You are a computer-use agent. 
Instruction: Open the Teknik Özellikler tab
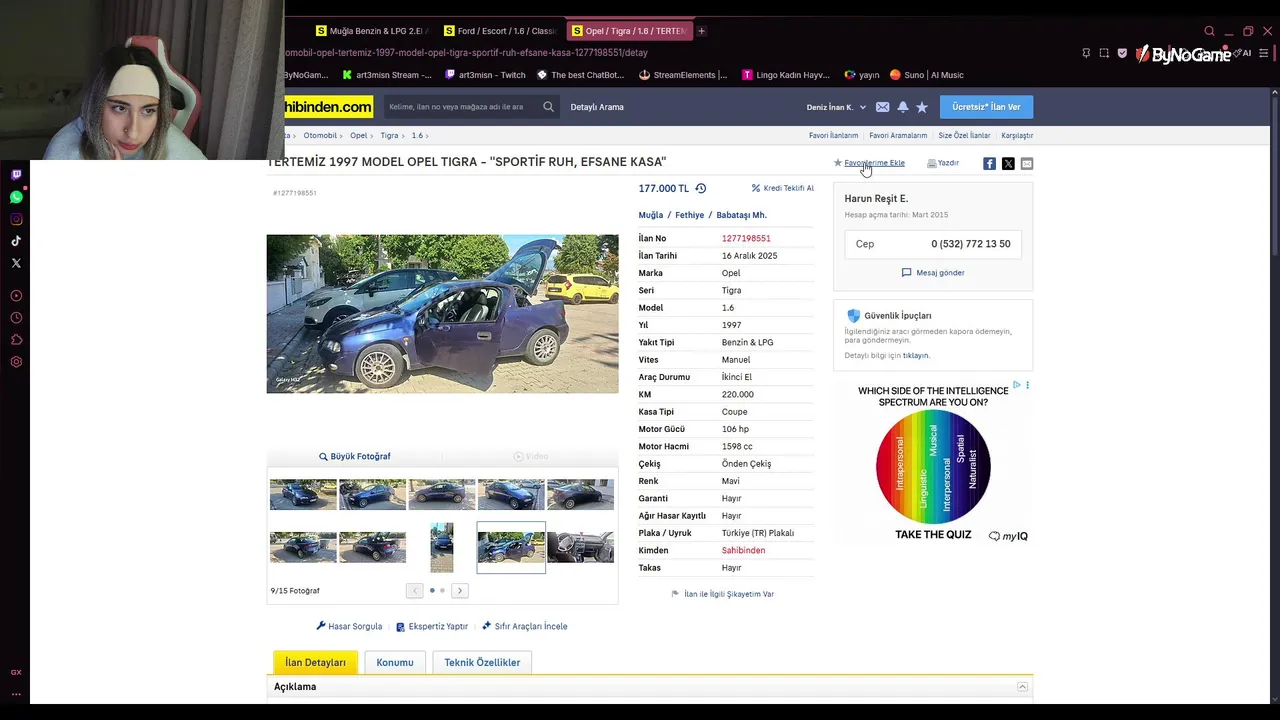[x=482, y=662]
